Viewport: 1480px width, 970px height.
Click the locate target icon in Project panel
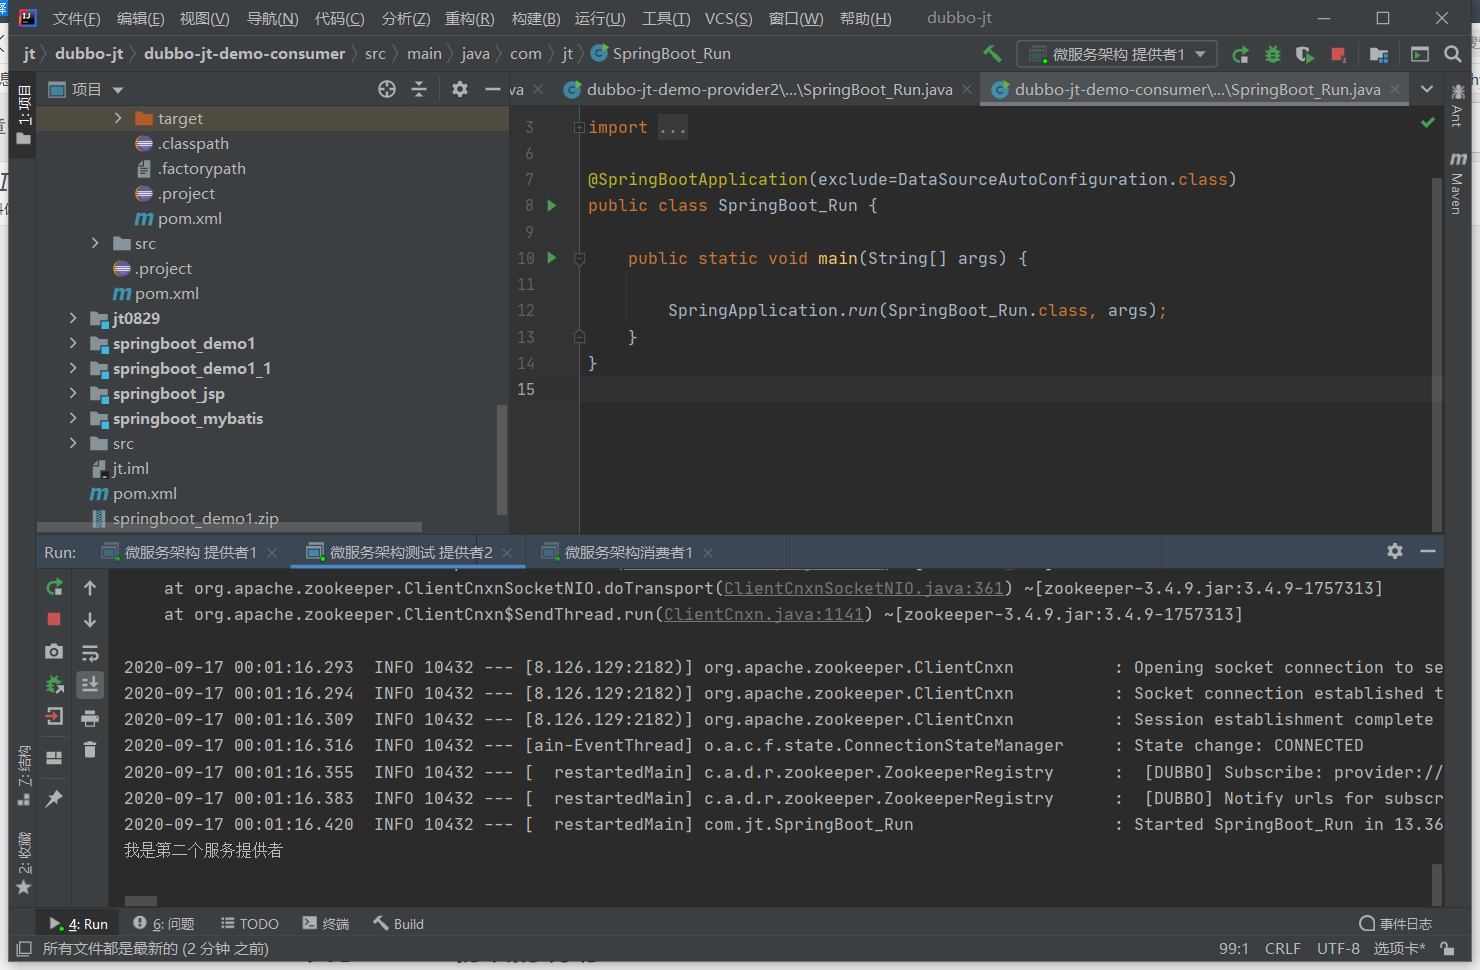(x=387, y=89)
